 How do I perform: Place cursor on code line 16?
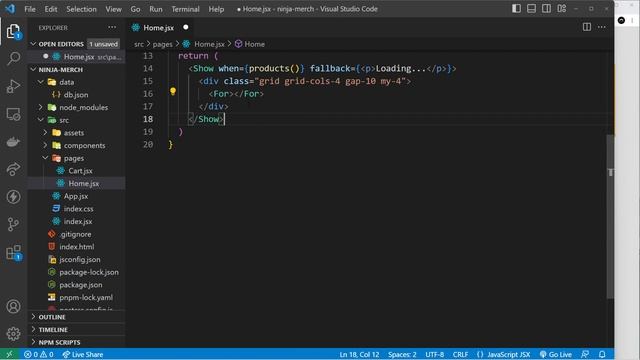(236, 94)
